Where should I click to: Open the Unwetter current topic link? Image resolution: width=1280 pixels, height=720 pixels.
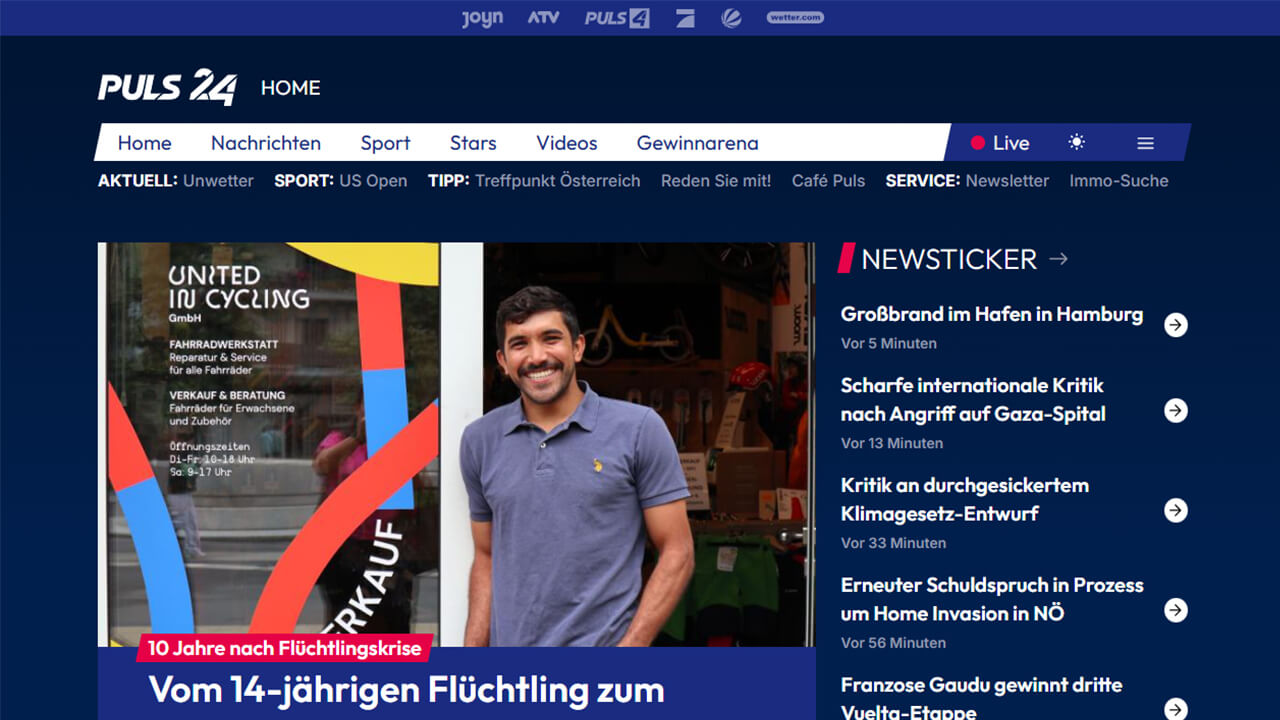click(x=218, y=181)
